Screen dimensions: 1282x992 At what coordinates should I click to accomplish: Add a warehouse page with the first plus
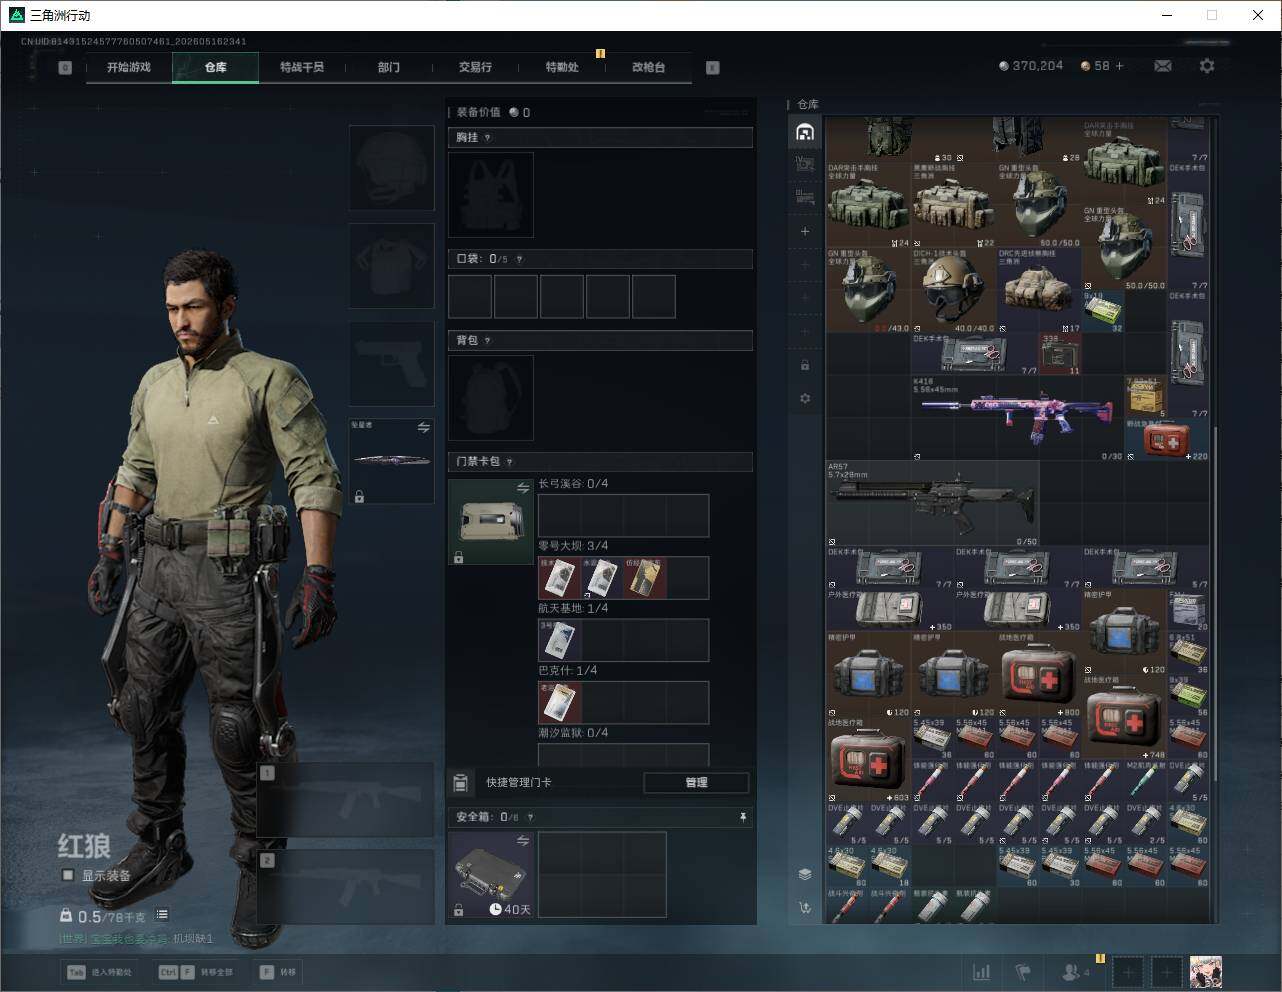coord(805,231)
